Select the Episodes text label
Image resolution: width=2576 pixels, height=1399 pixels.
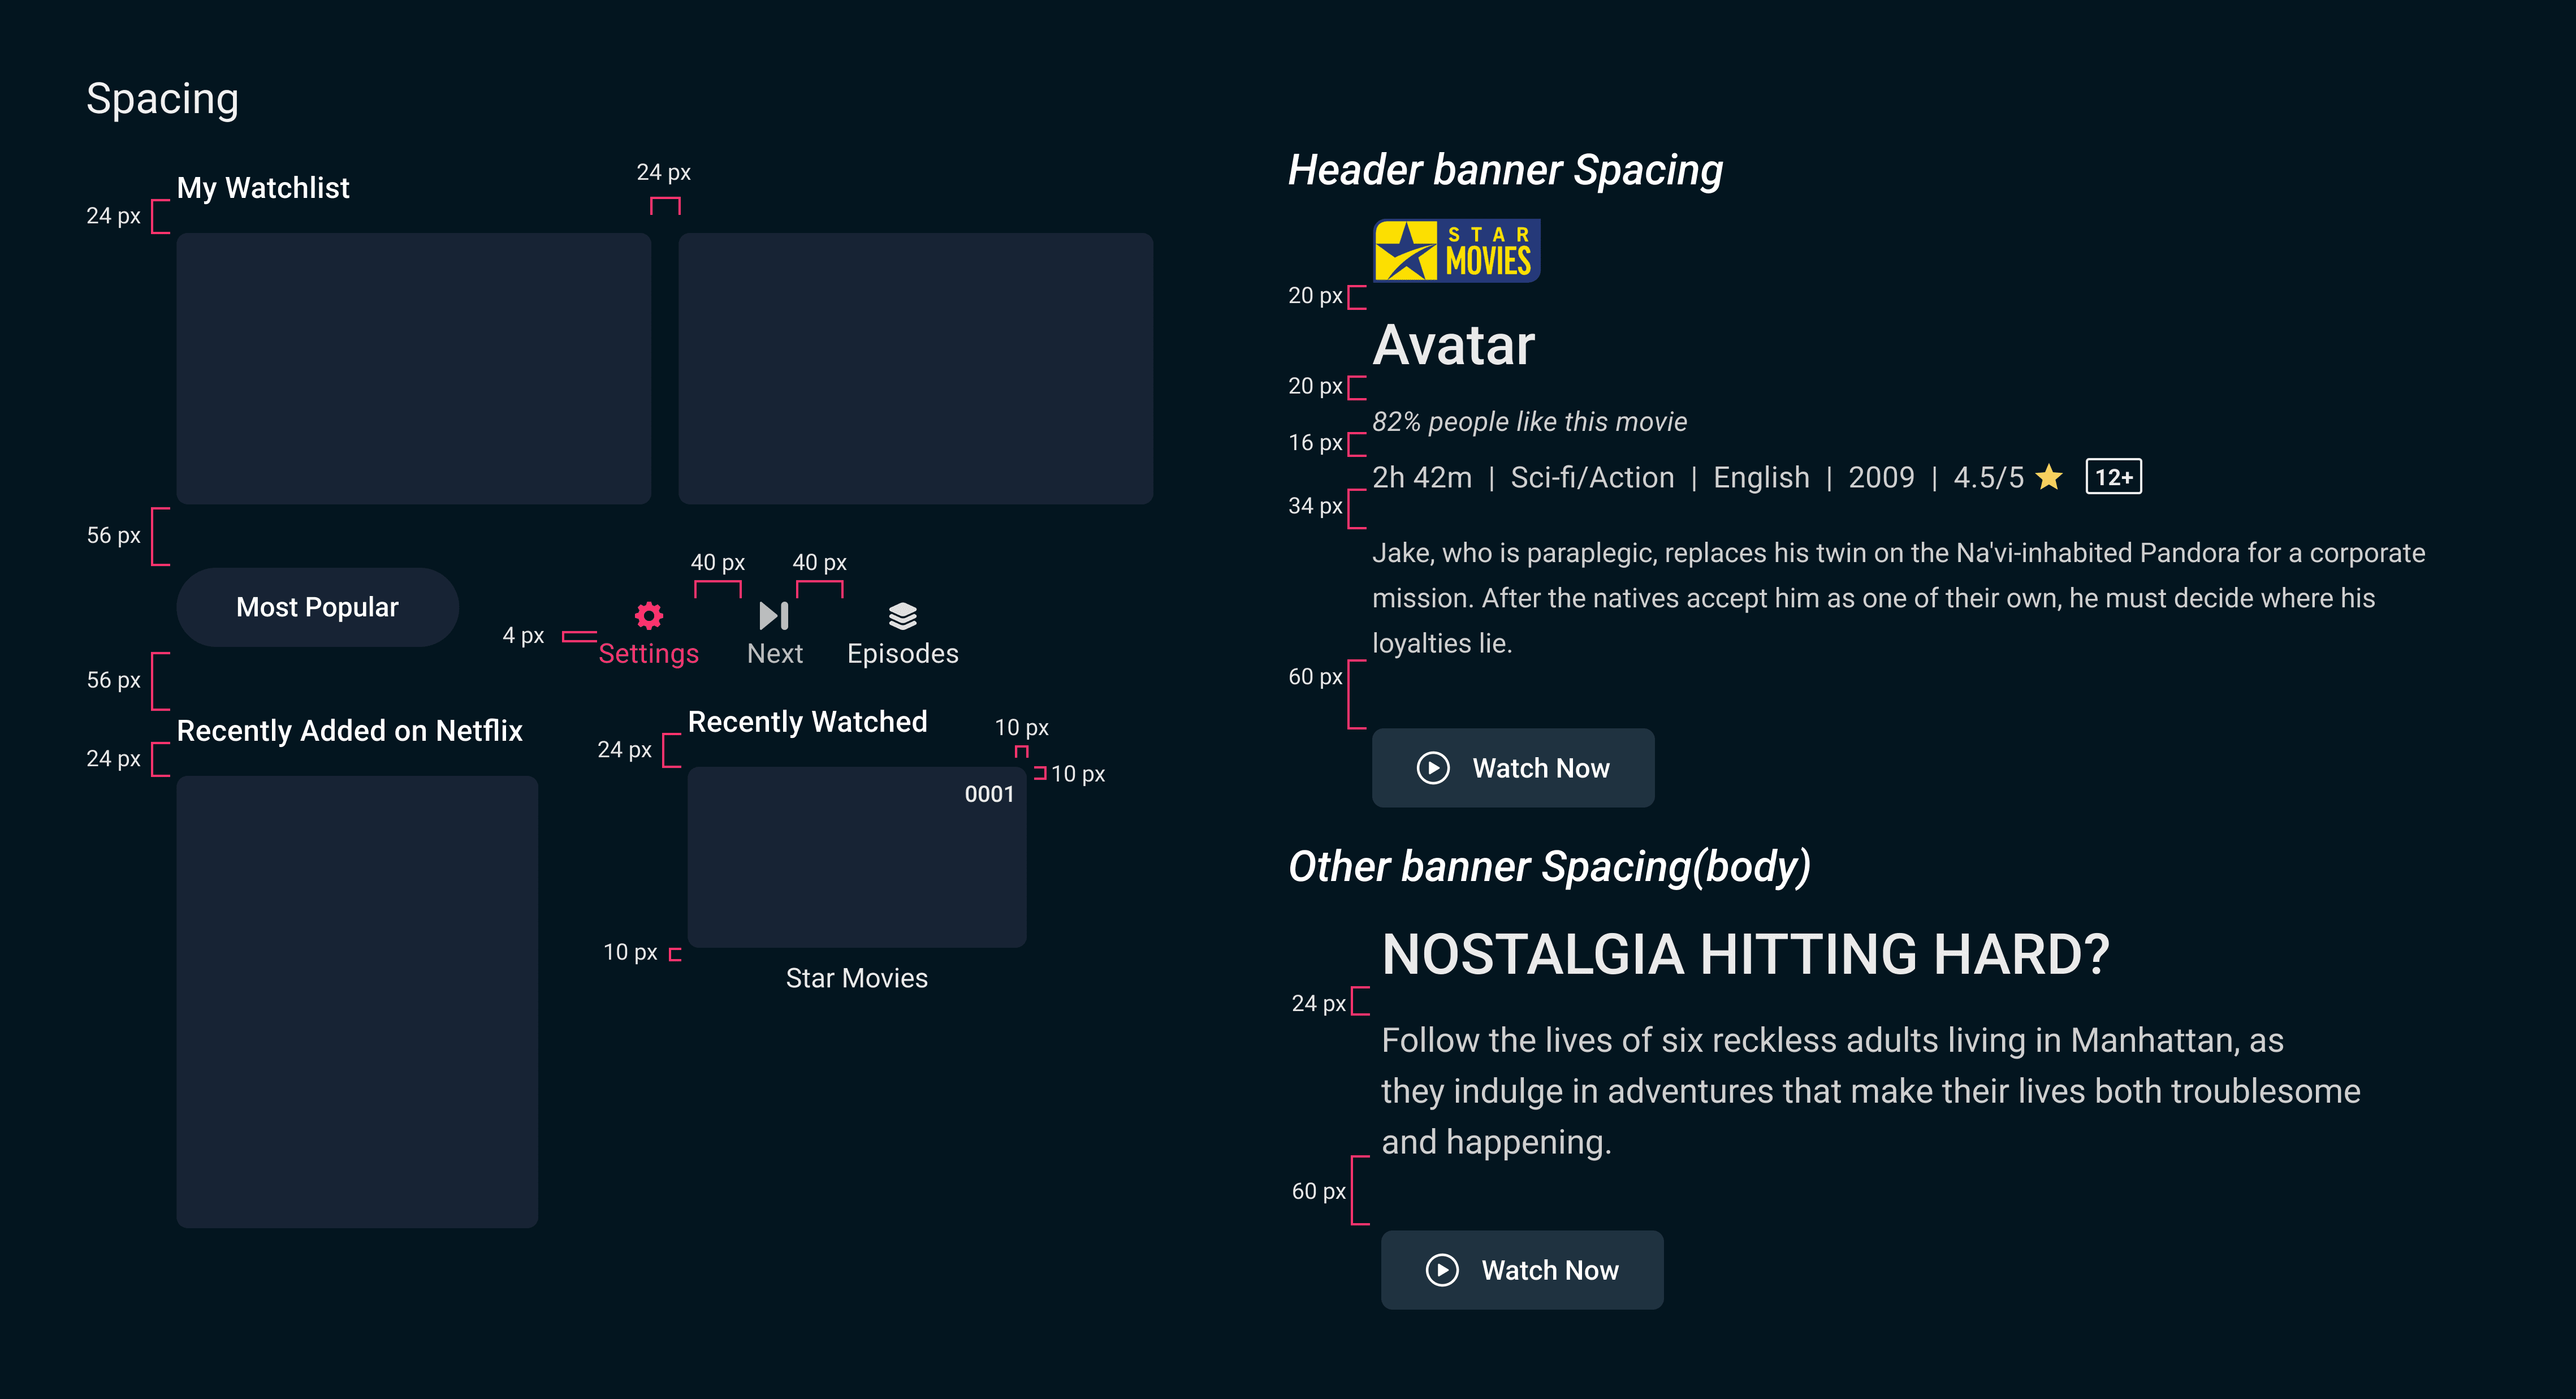tap(902, 653)
